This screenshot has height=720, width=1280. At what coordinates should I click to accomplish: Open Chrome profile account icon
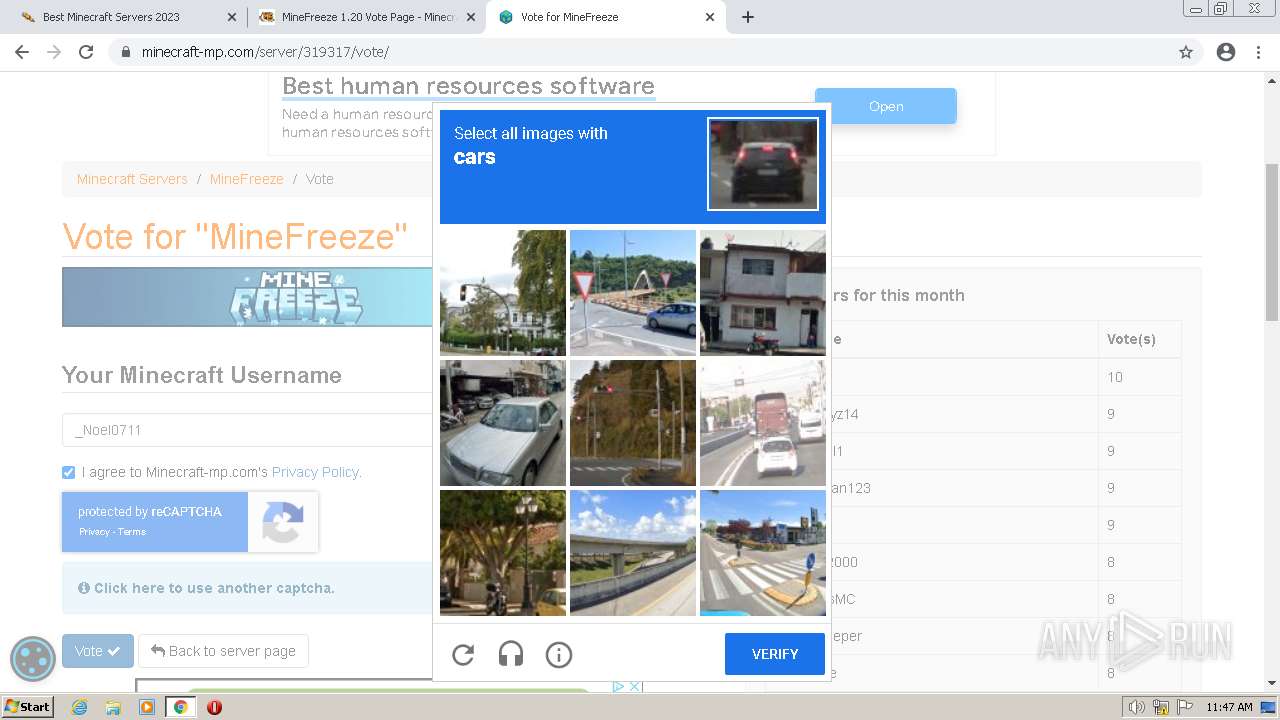coord(1226,52)
